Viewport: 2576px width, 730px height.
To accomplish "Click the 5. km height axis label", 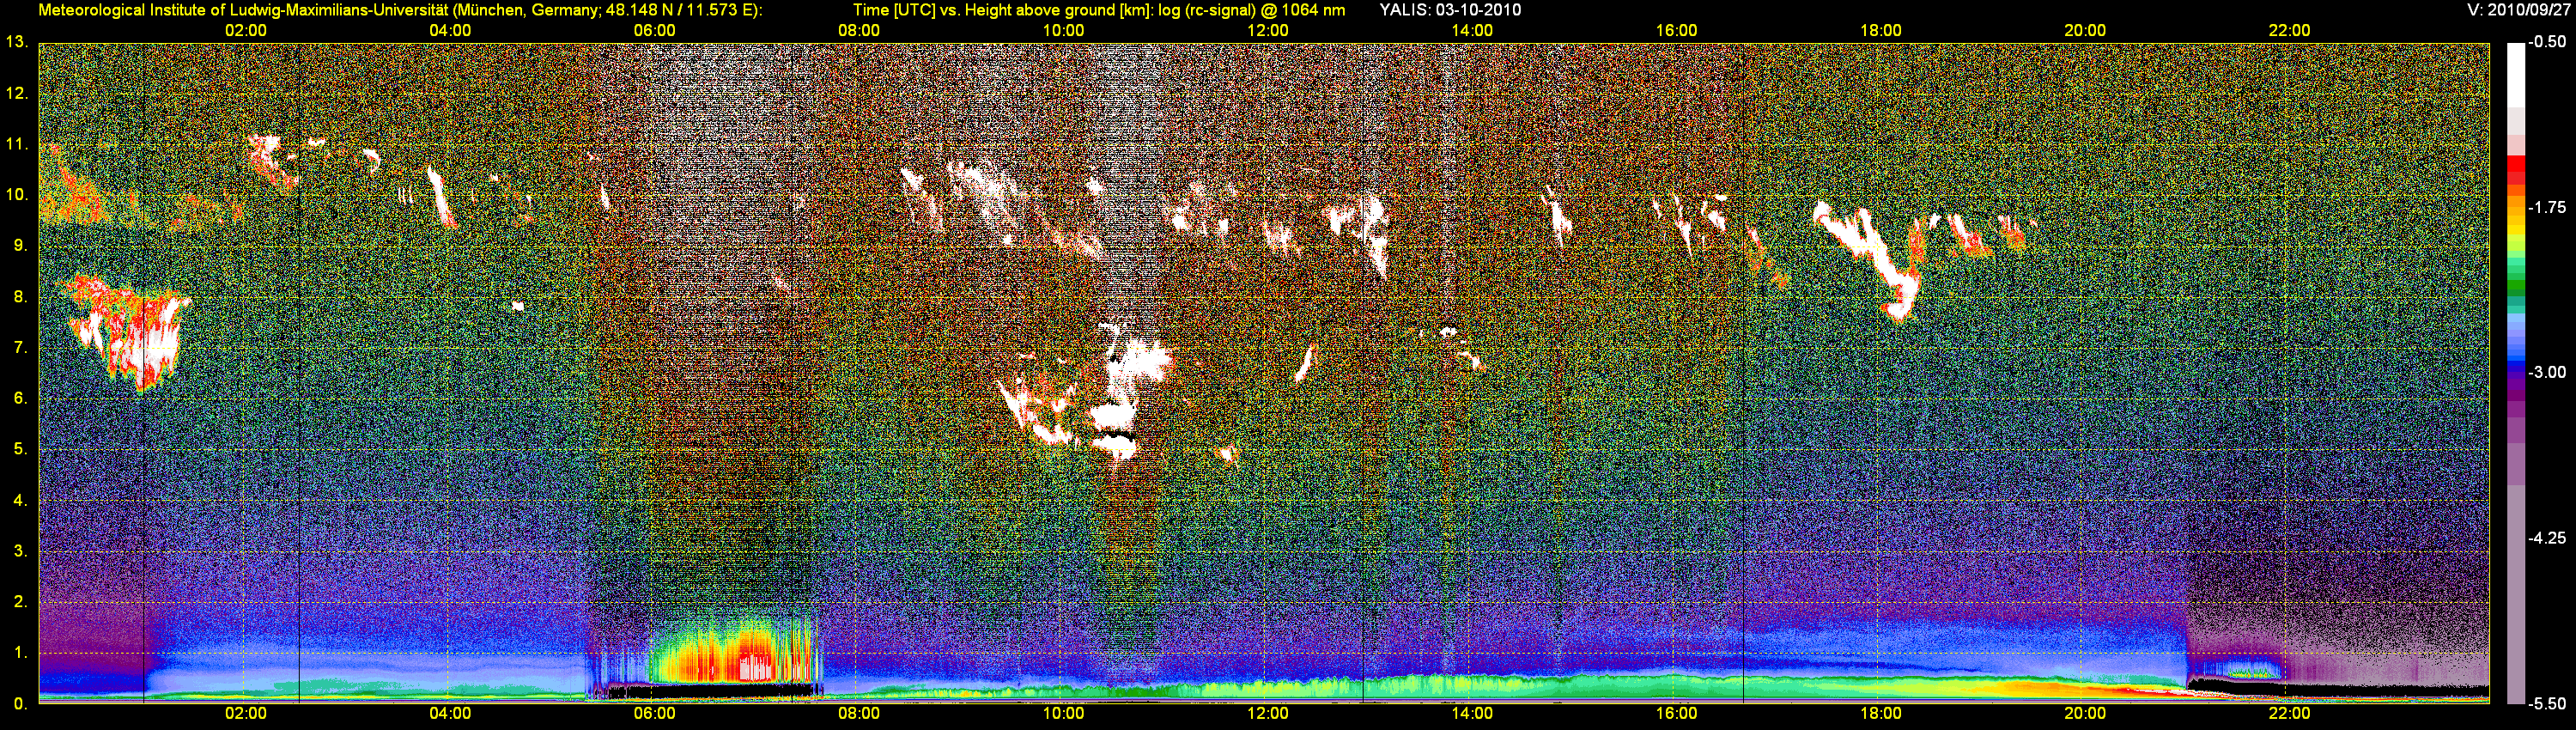I will [20, 450].
